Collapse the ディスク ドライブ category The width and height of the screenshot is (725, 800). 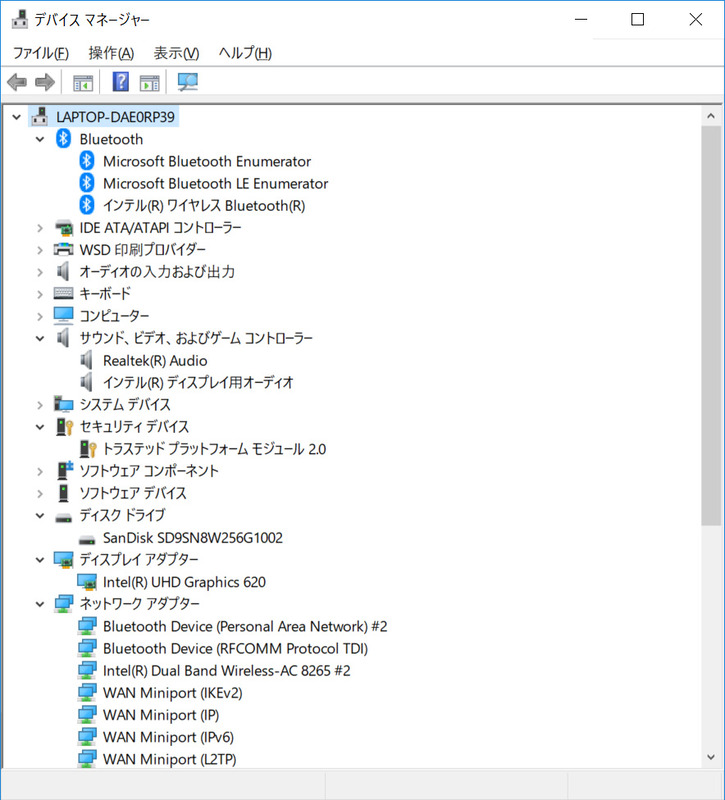(x=40, y=516)
